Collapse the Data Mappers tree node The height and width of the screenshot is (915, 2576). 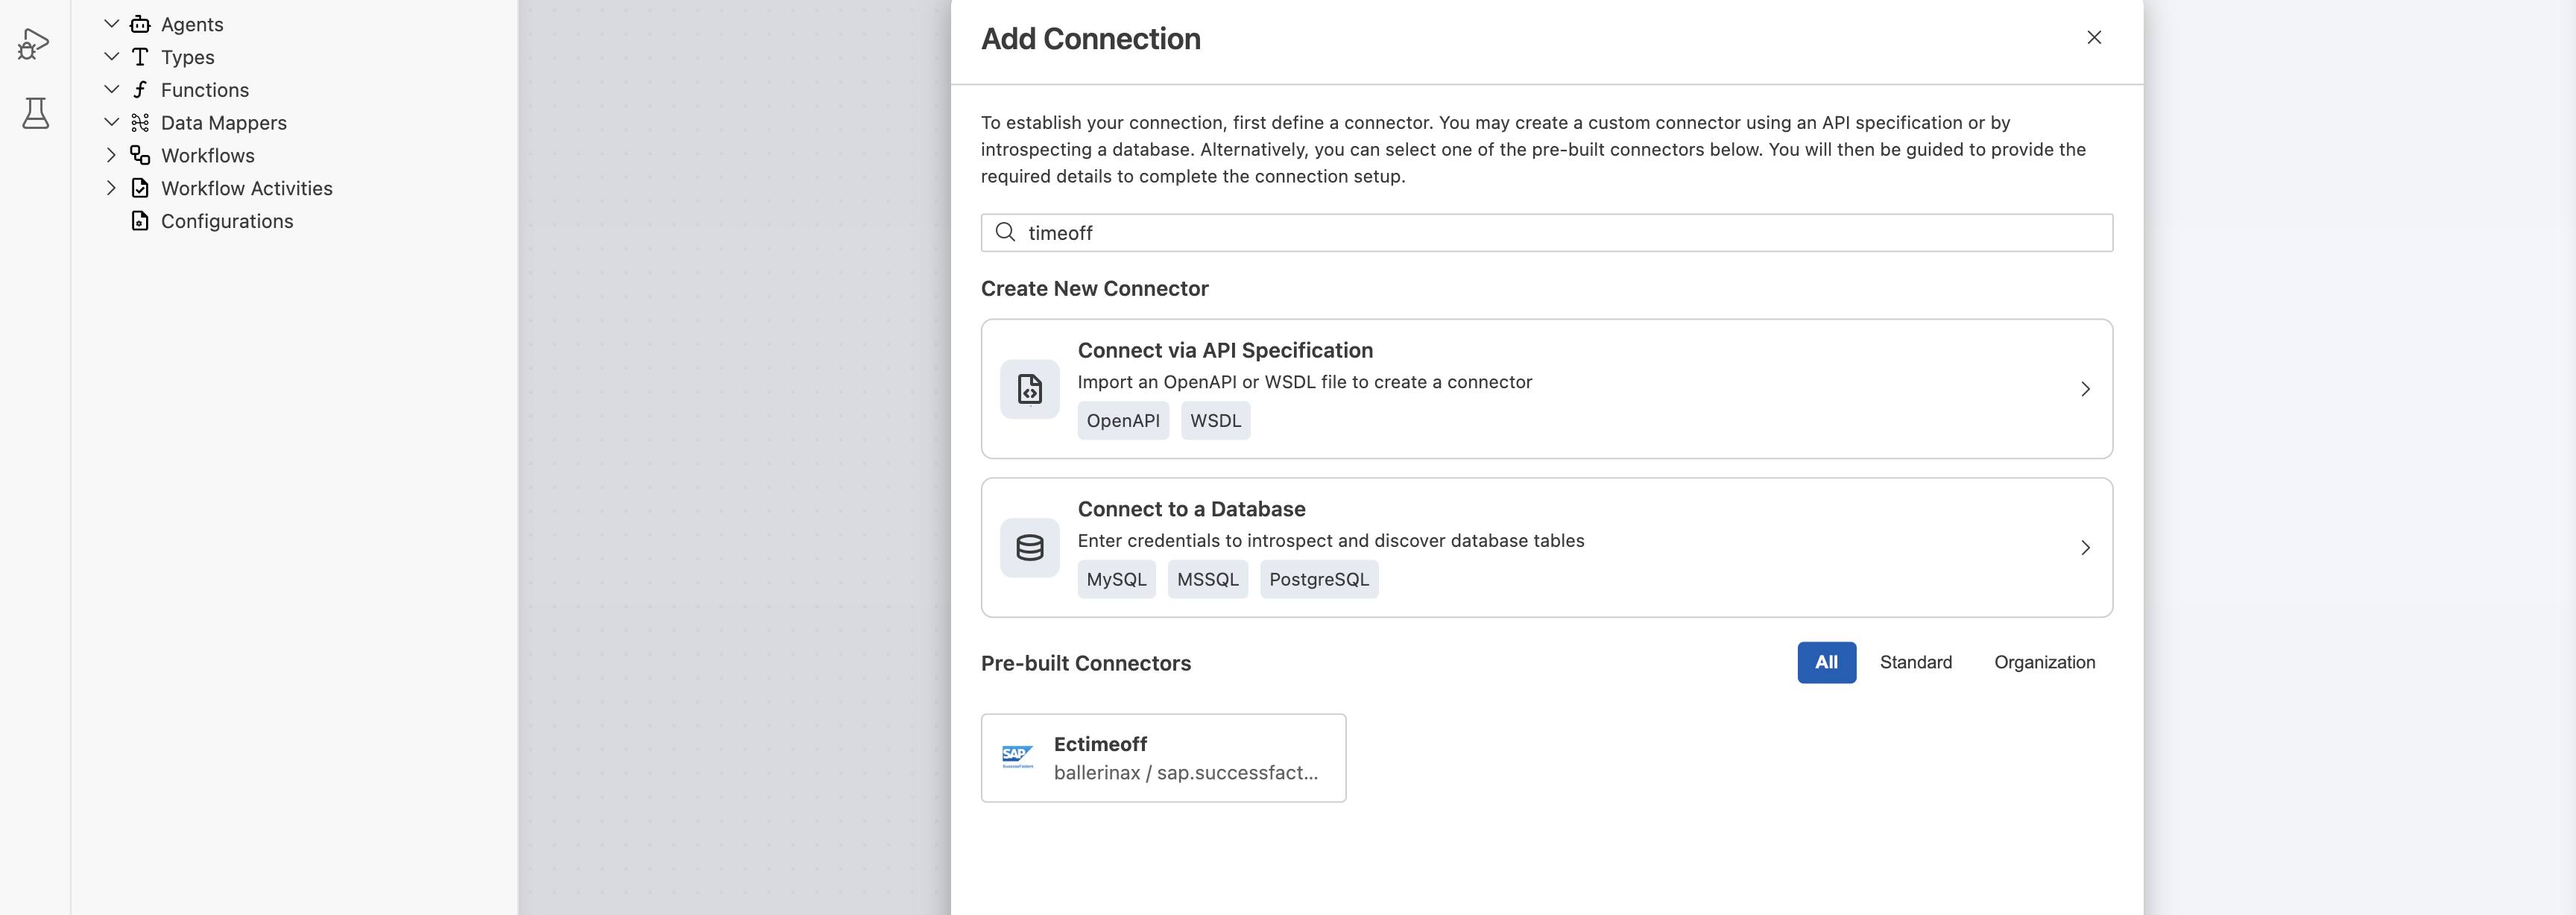[x=111, y=122]
